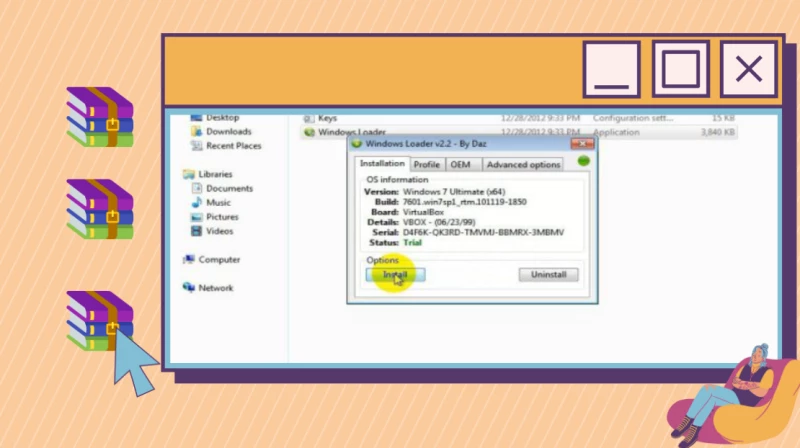Select the Music library icon
Viewport: 800px width, 448px height.
(196, 203)
